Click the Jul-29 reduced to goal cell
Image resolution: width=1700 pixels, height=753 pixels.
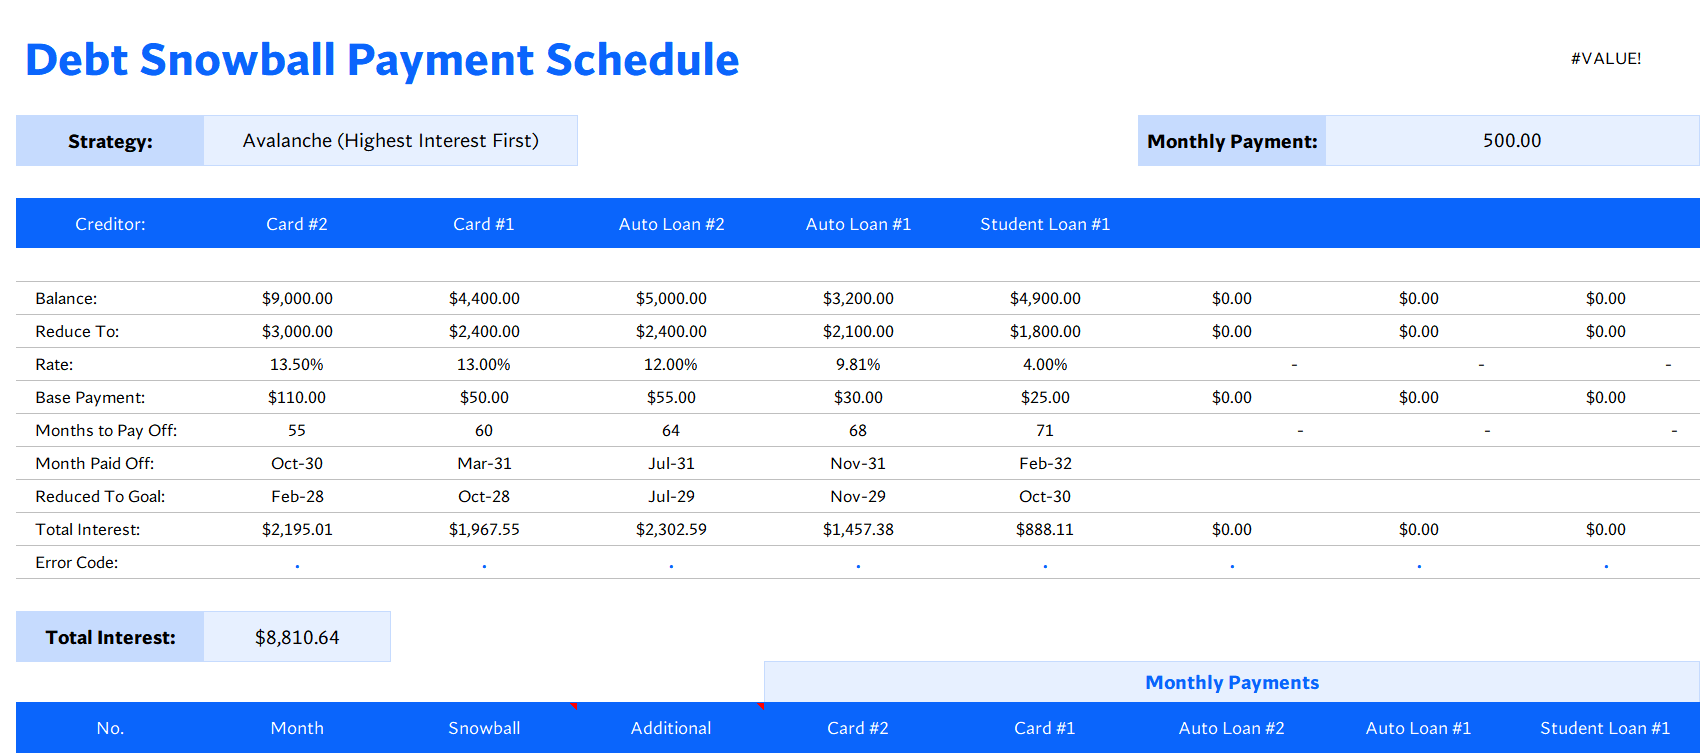(671, 496)
